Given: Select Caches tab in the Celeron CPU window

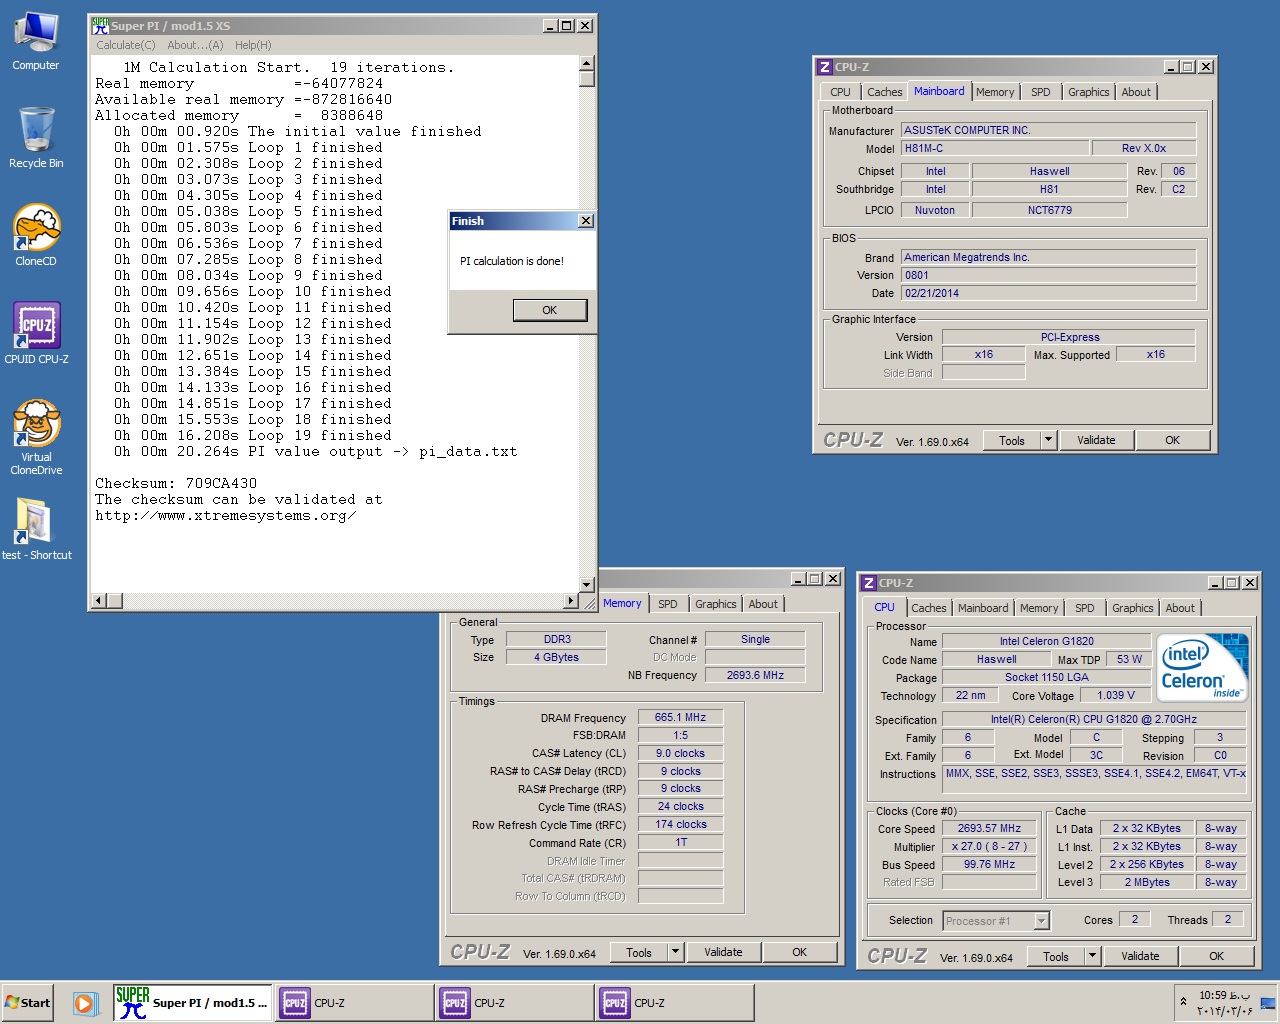Looking at the screenshot, I should tap(928, 608).
